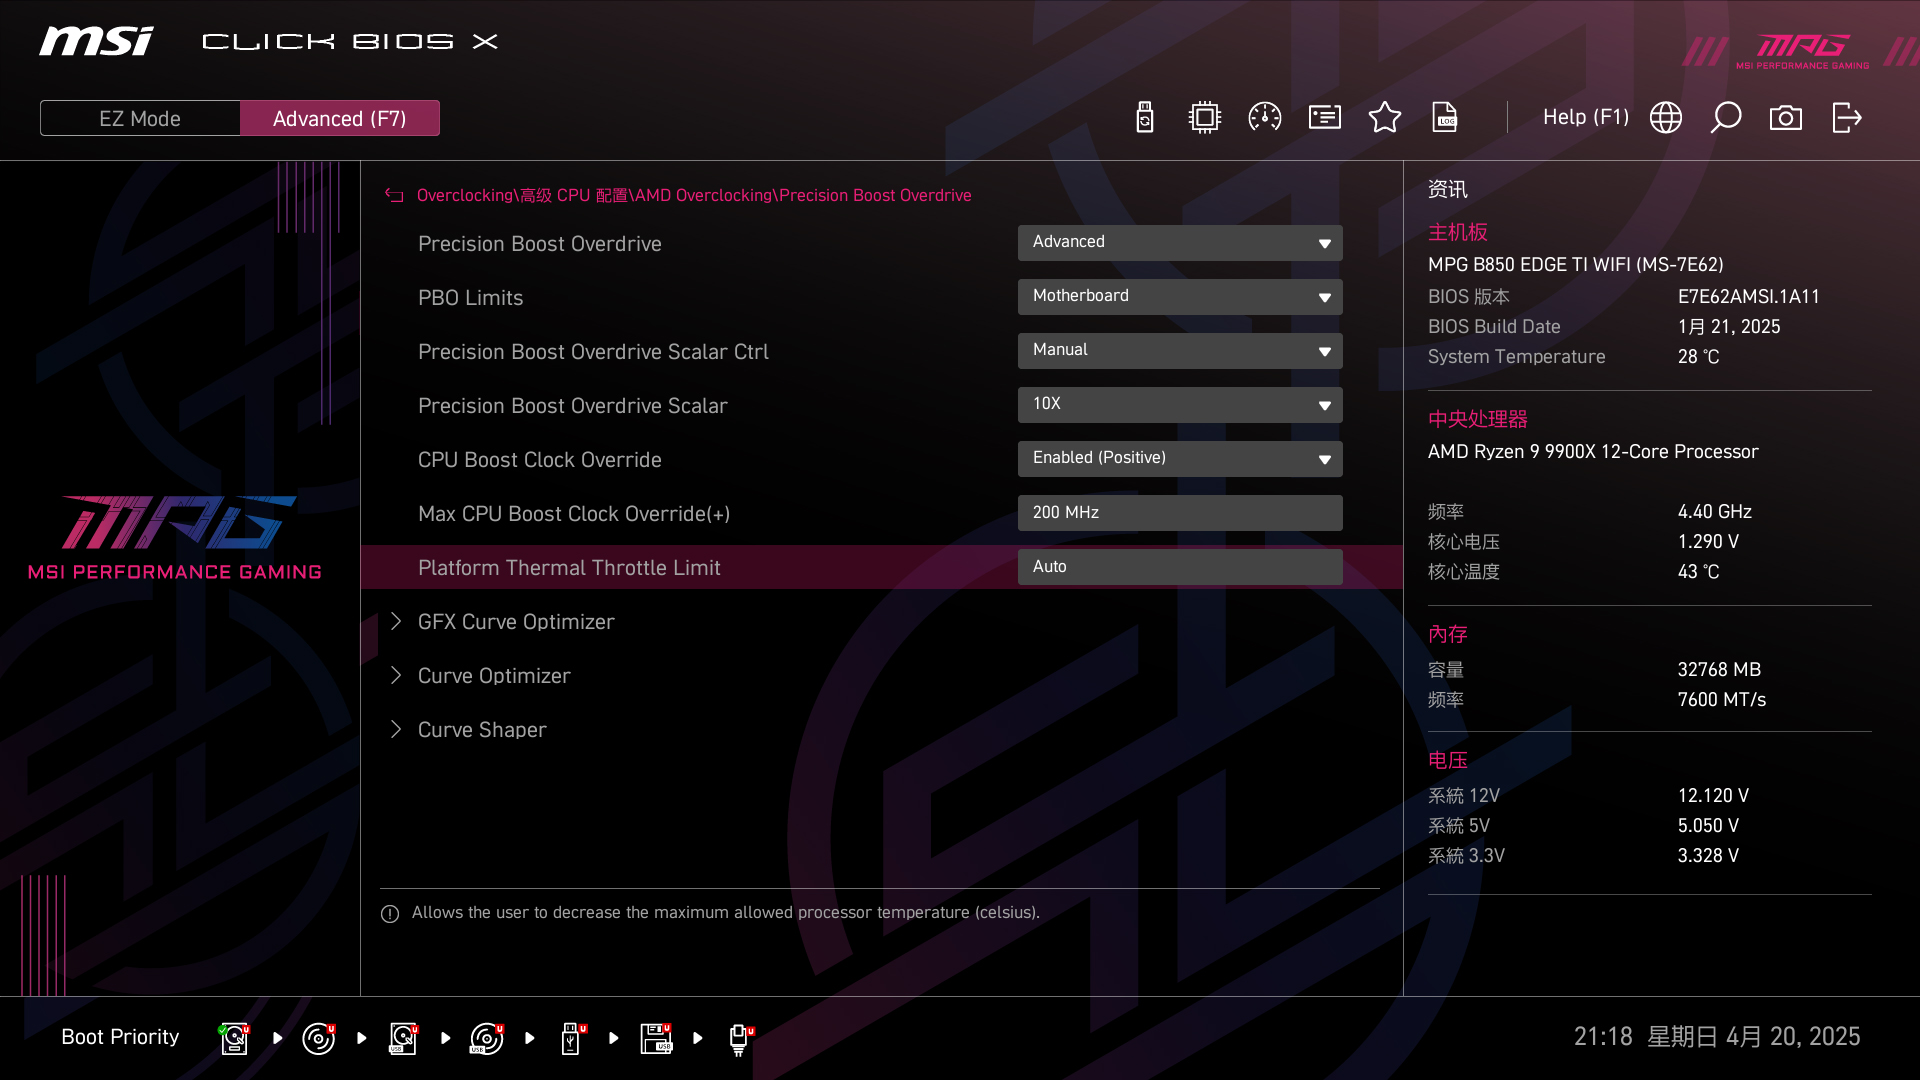Open the M-Flash USB BIOS update icon
The height and width of the screenshot is (1080, 1920).
(1145, 118)
